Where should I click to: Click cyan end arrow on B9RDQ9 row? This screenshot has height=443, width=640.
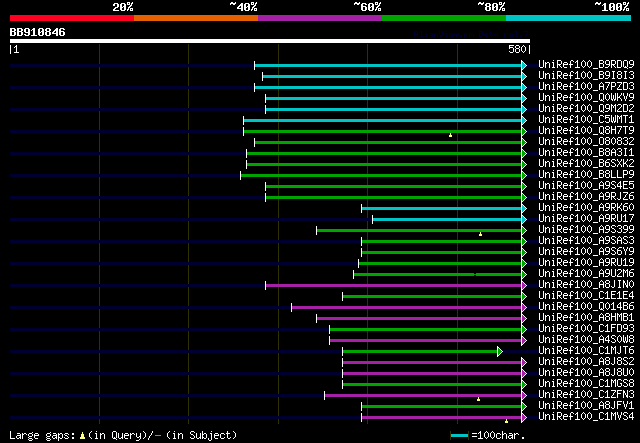click(524, 65)
